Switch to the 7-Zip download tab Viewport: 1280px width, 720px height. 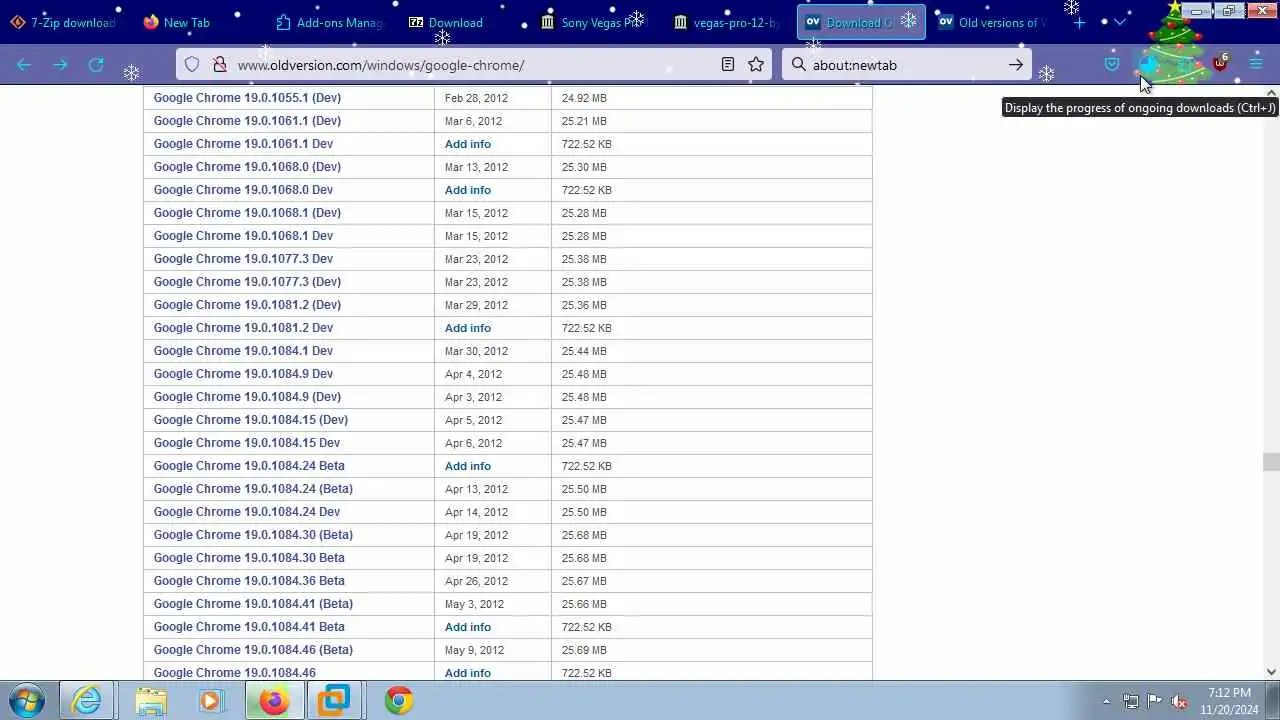point(64,22)
